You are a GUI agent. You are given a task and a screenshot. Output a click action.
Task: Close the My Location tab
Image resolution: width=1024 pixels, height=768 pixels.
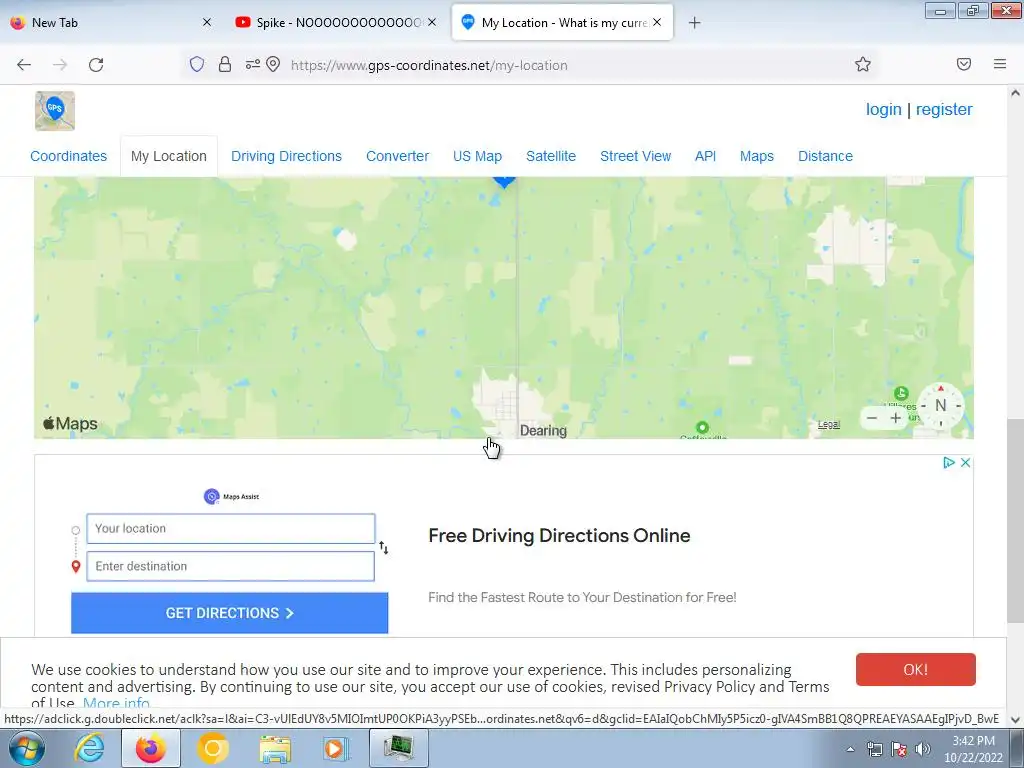tap(657, 22)
